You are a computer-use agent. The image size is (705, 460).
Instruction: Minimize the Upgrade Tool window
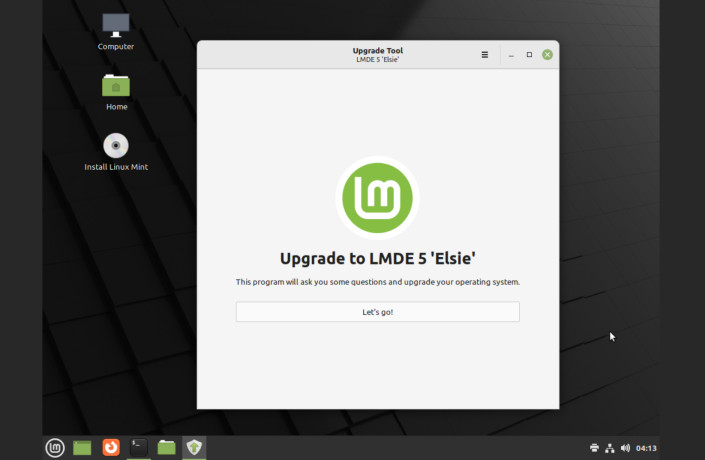[511, 55]
